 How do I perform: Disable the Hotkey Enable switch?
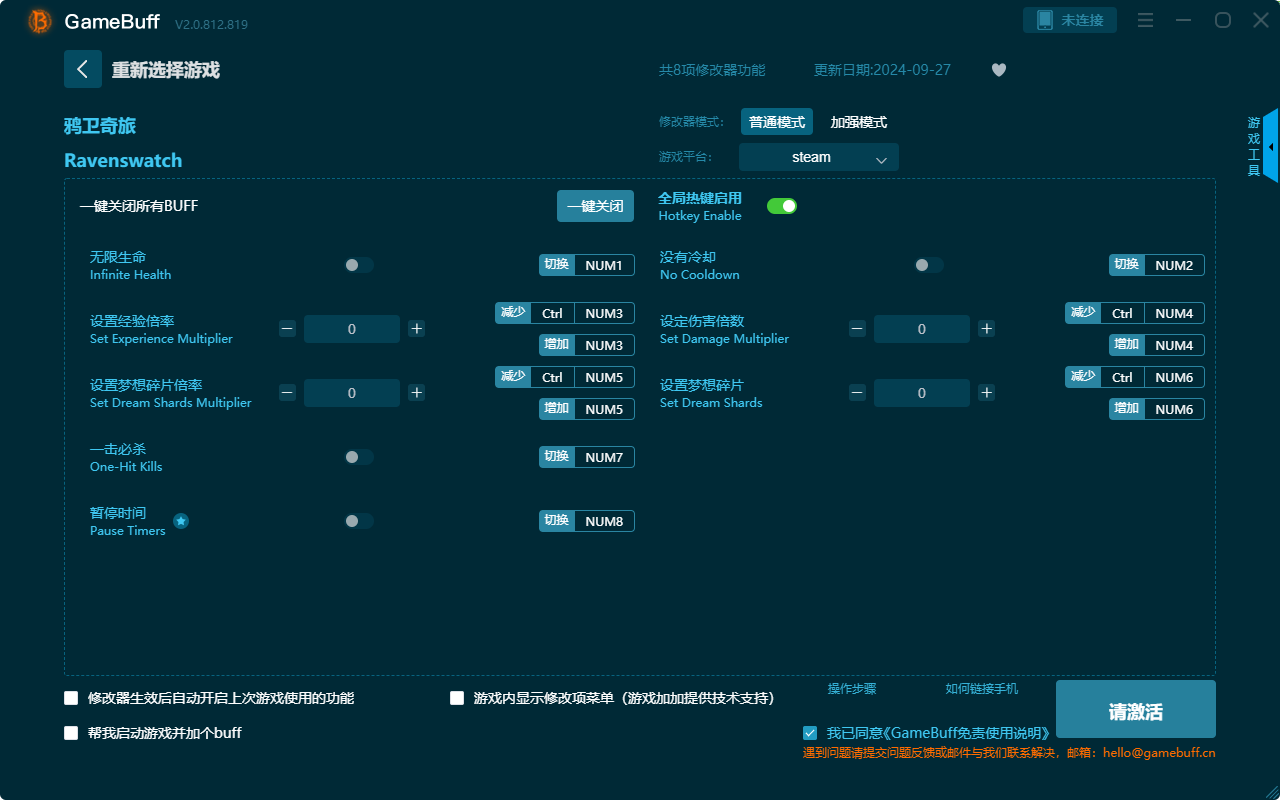(782, 205)
